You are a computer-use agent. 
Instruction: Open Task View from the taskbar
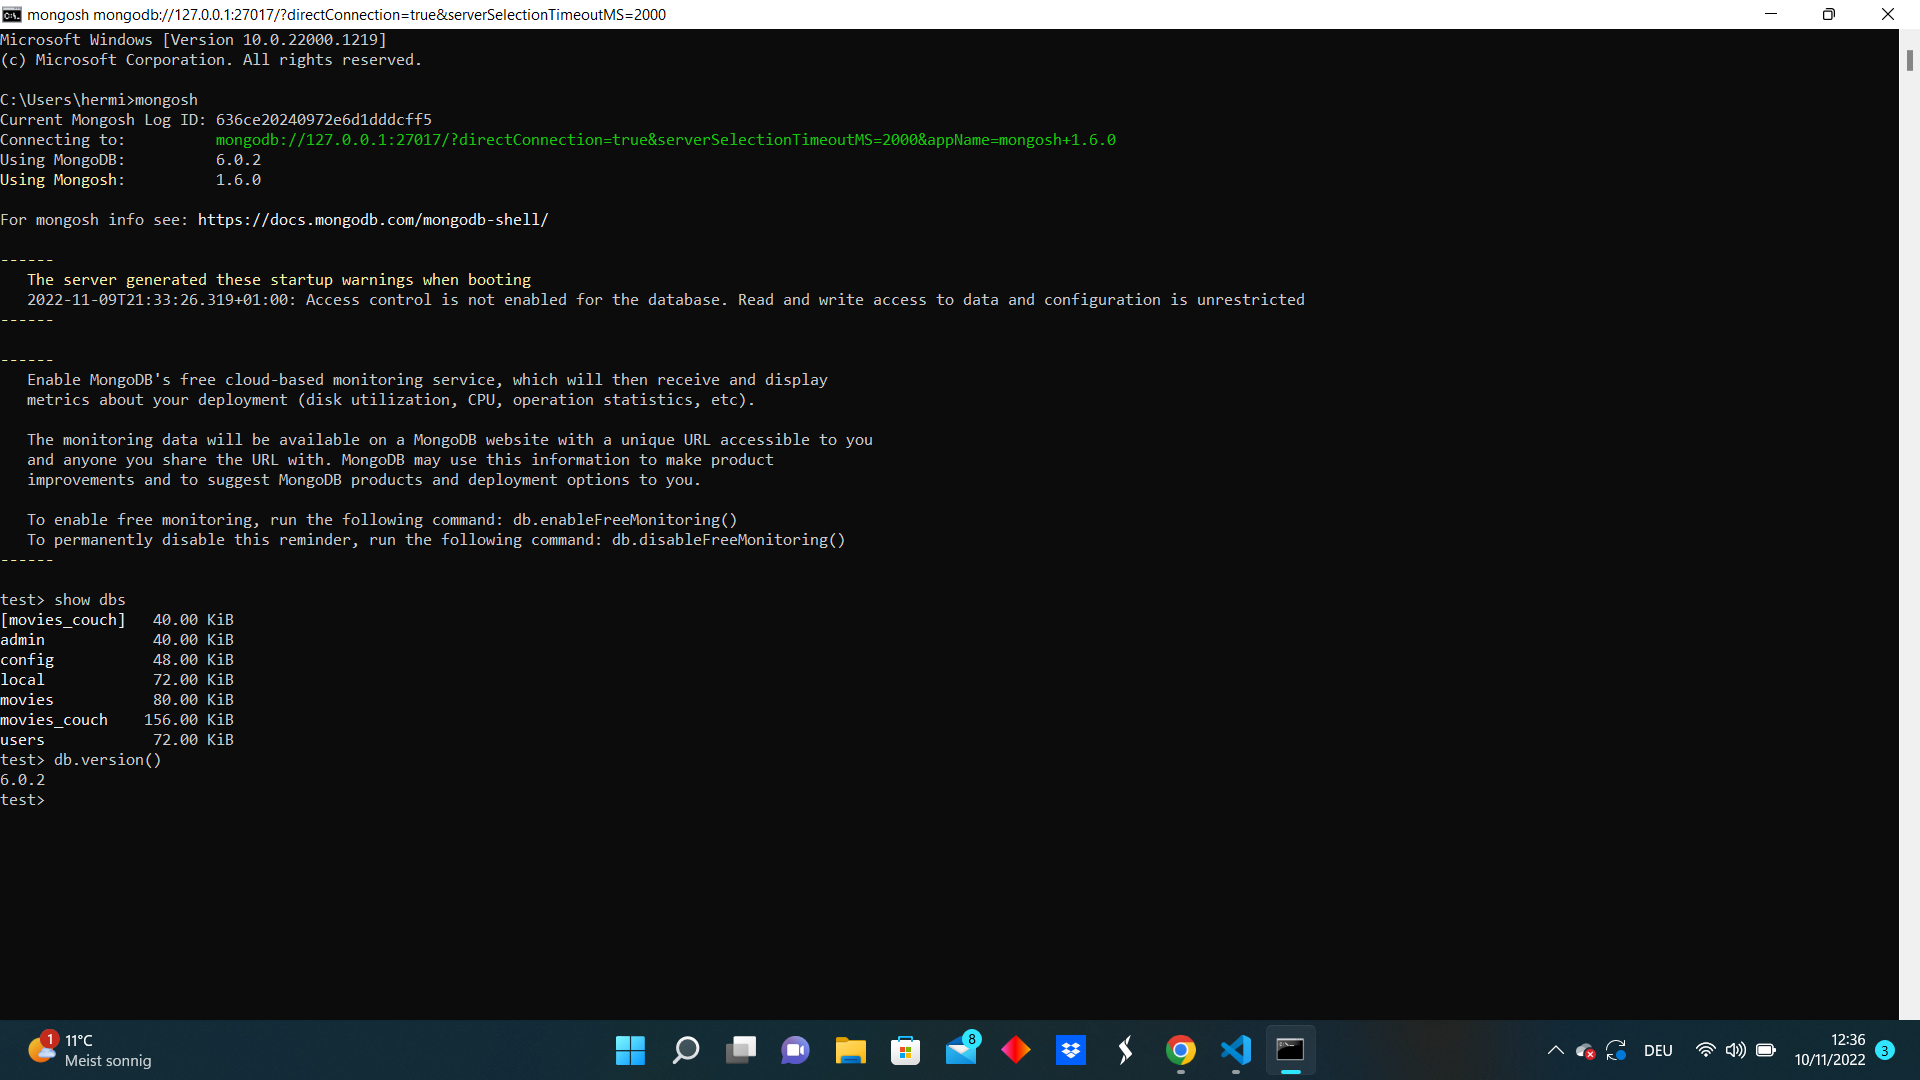(741, 1050)
